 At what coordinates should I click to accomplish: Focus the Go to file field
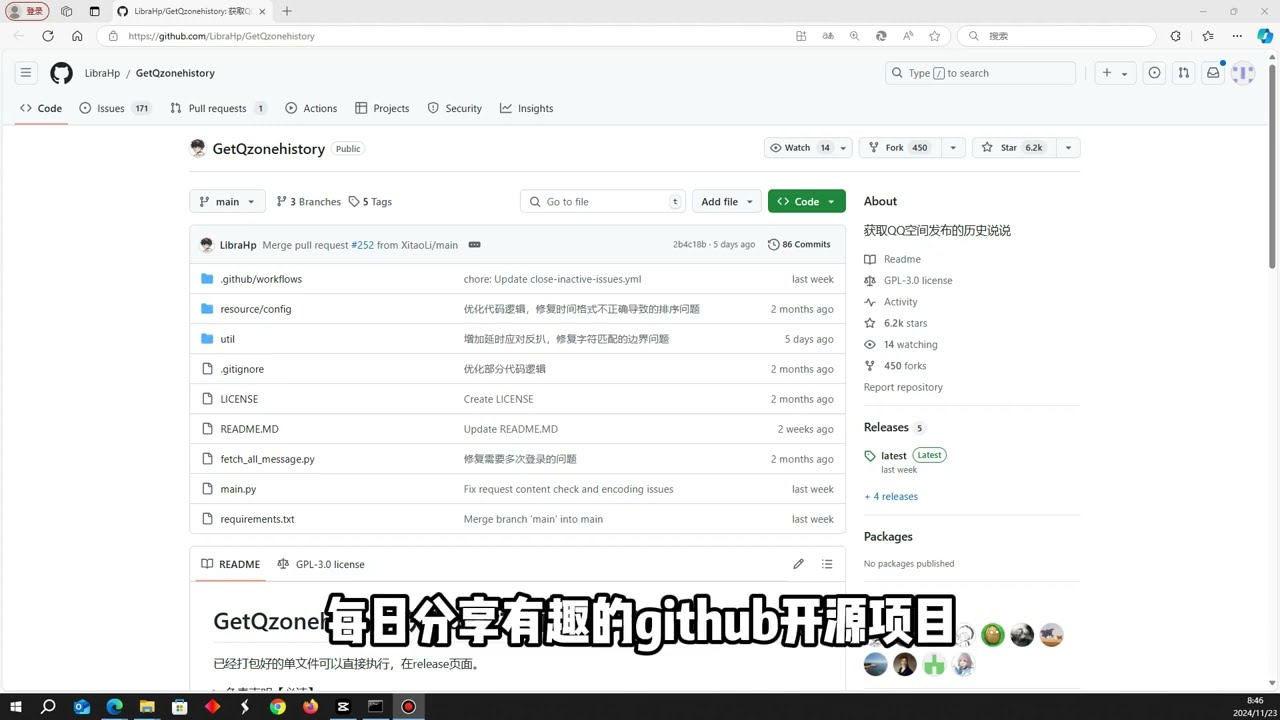tap(603, 201)
